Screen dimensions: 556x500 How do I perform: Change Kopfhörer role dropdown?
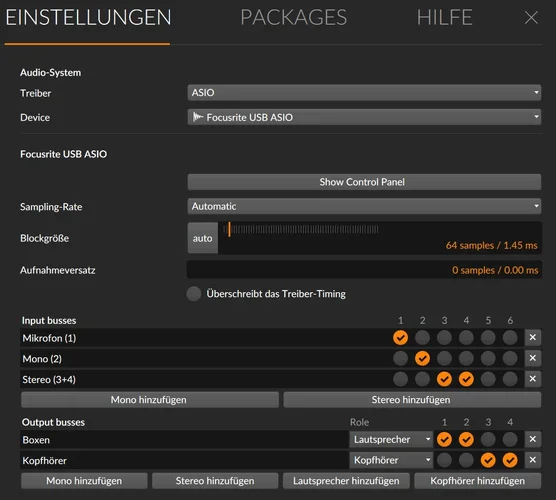[391, 460]
